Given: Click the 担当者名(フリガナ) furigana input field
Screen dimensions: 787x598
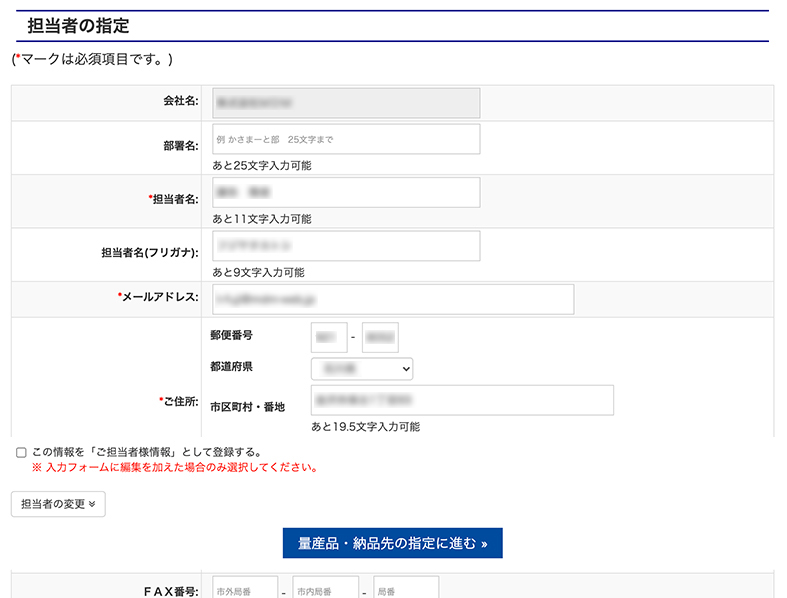Looking at the screenshot, I should 345,246.
